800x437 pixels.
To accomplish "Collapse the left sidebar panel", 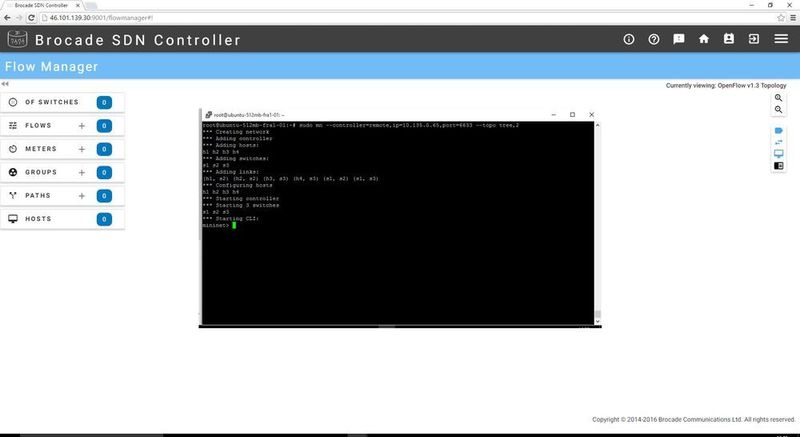I will point(5,84).
